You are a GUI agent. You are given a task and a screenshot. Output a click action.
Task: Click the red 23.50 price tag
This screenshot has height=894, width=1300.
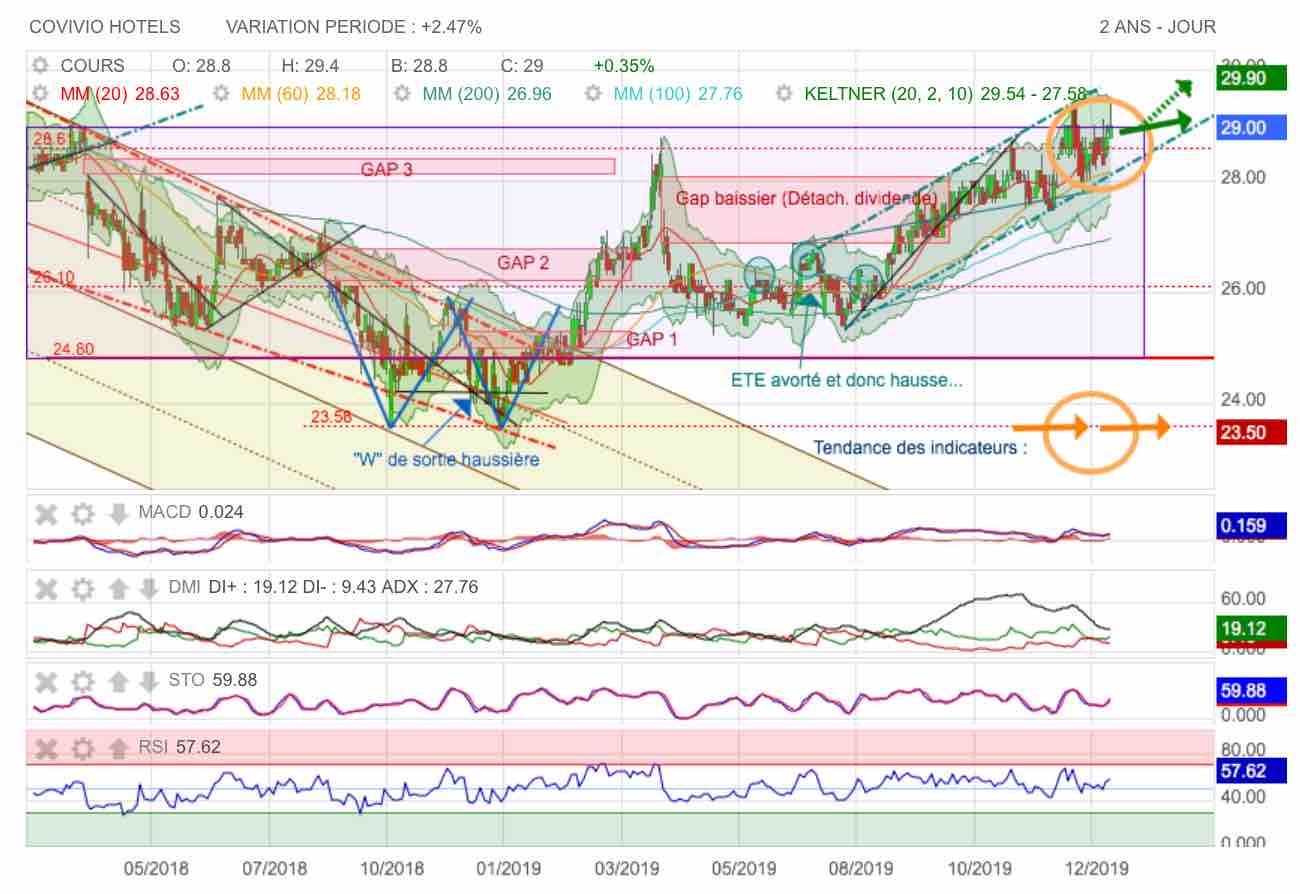tap(1249, 432)
